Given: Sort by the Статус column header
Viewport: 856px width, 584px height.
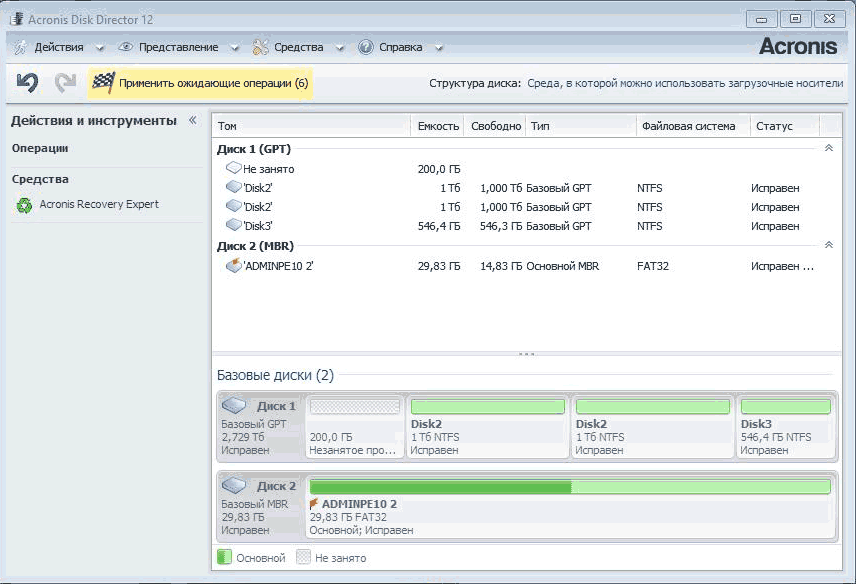Looking at the screenshot, I should 785,126.
